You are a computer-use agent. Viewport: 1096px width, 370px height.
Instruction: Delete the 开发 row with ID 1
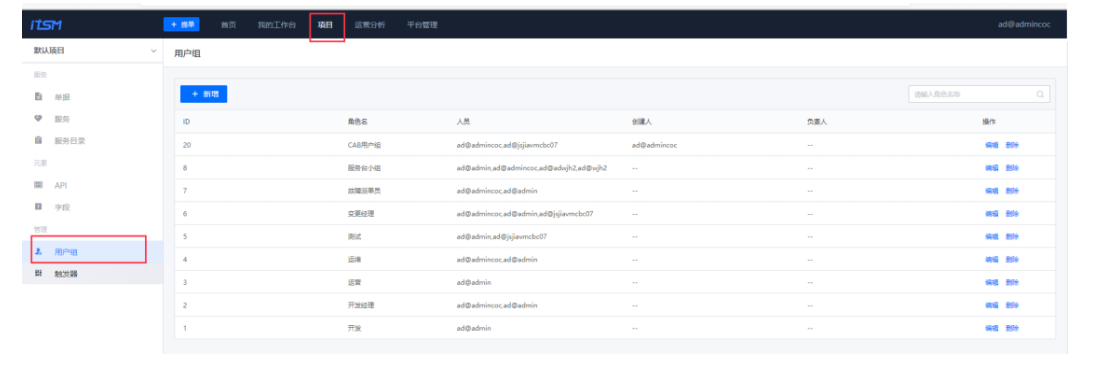pos(1012,328)
